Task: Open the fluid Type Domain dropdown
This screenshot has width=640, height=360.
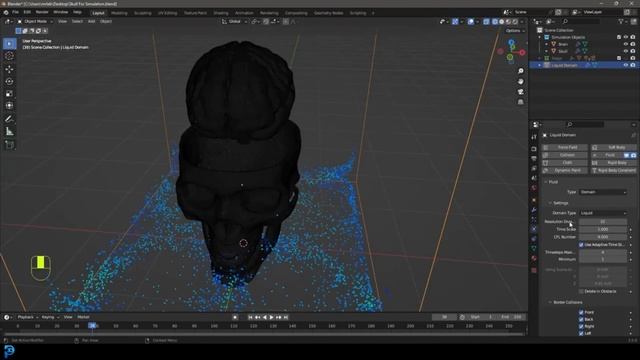Action: pos(603,192)
